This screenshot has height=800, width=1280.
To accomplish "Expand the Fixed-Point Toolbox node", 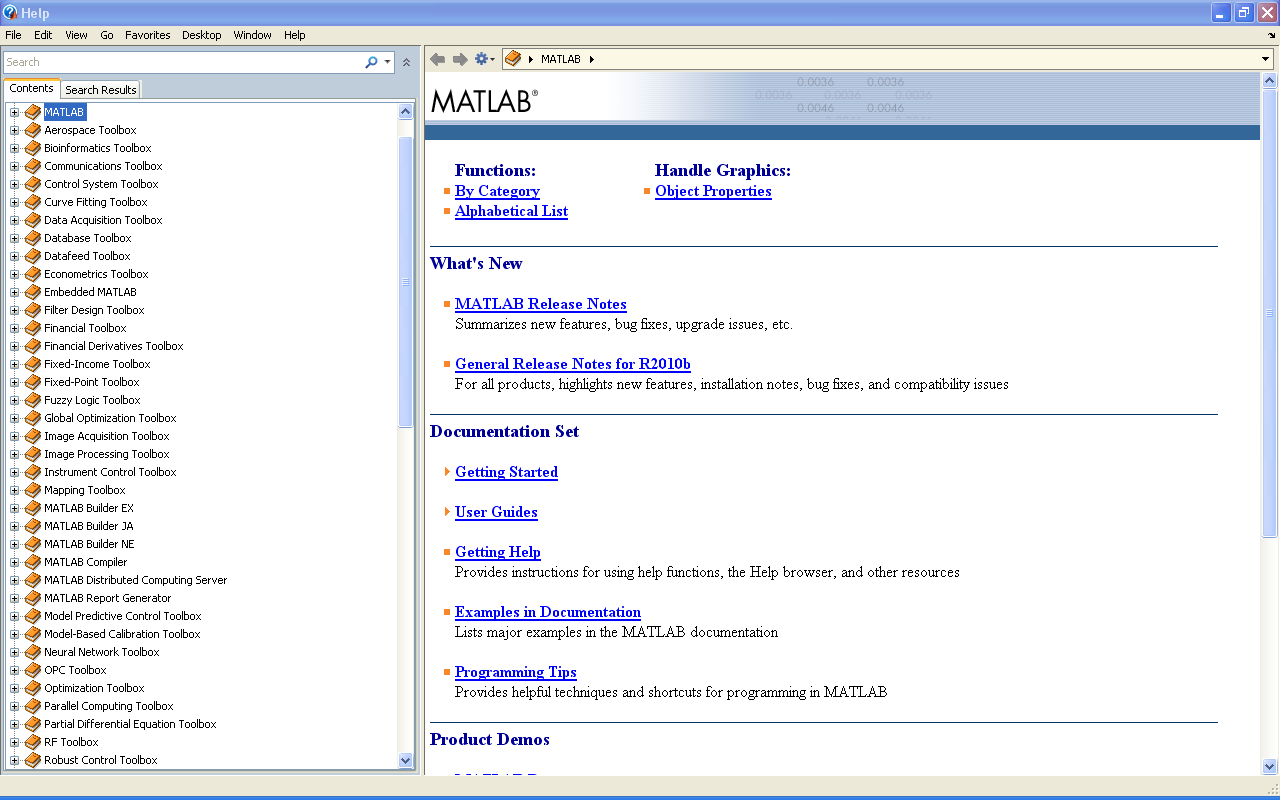I will pos(15,382).
